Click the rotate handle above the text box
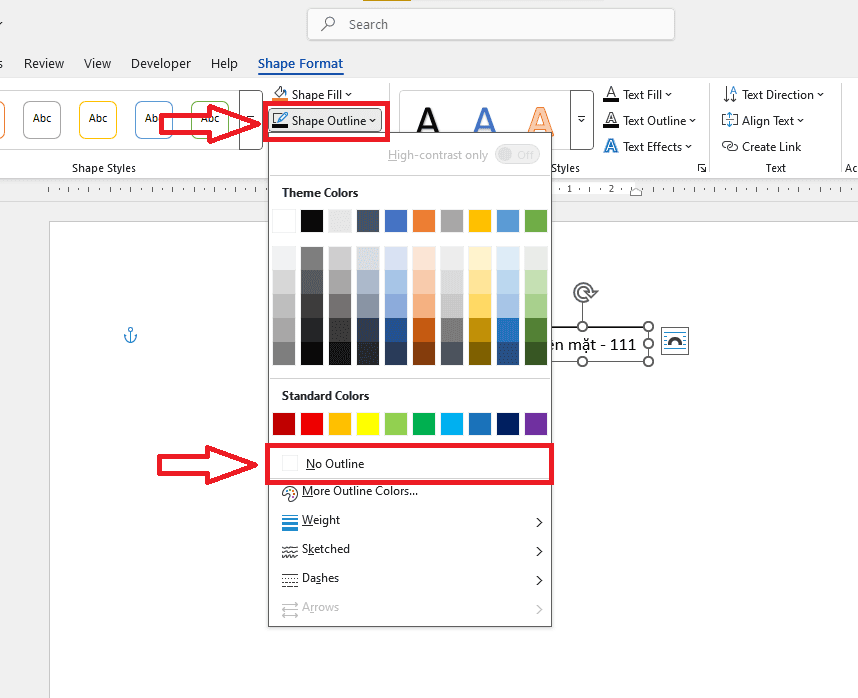Image resolution: width=858 pixels, height=698 pixels. coord(585,292)
